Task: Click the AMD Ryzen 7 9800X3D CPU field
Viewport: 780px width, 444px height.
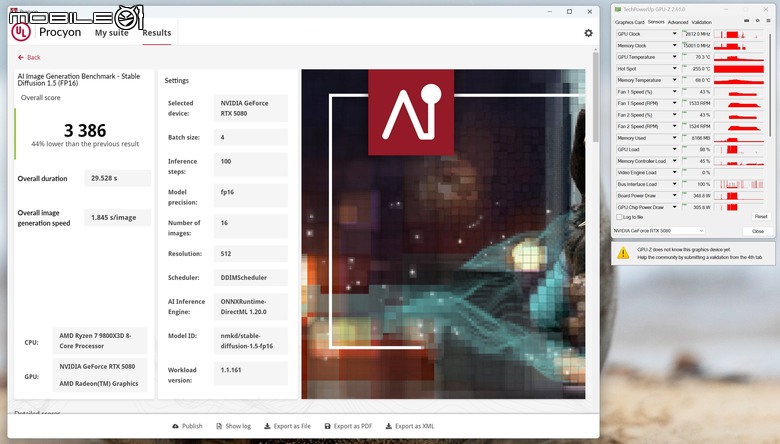Action: [x=100, y=341]
